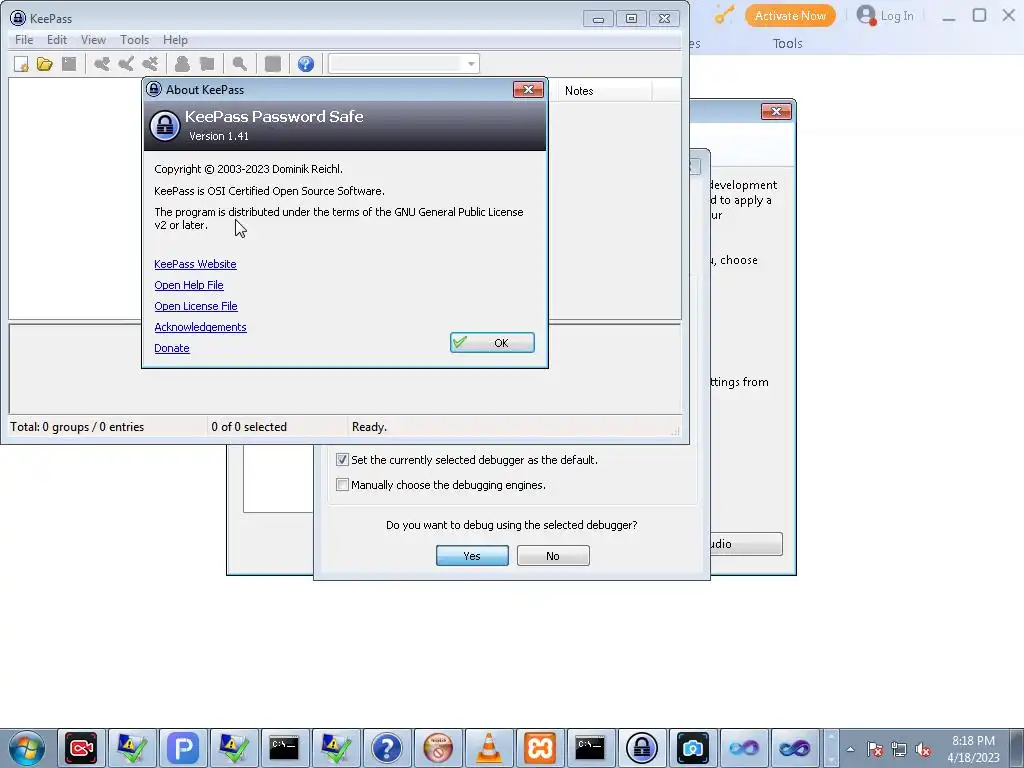1024x768 pixels.
Task: Click the blue question mark taskbar icon
Action: [x=387, y=748]
